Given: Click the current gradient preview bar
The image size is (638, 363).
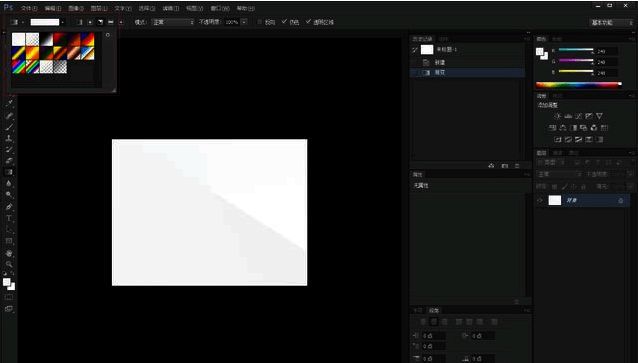Looking at the screenshot, I should click(45, 22).
